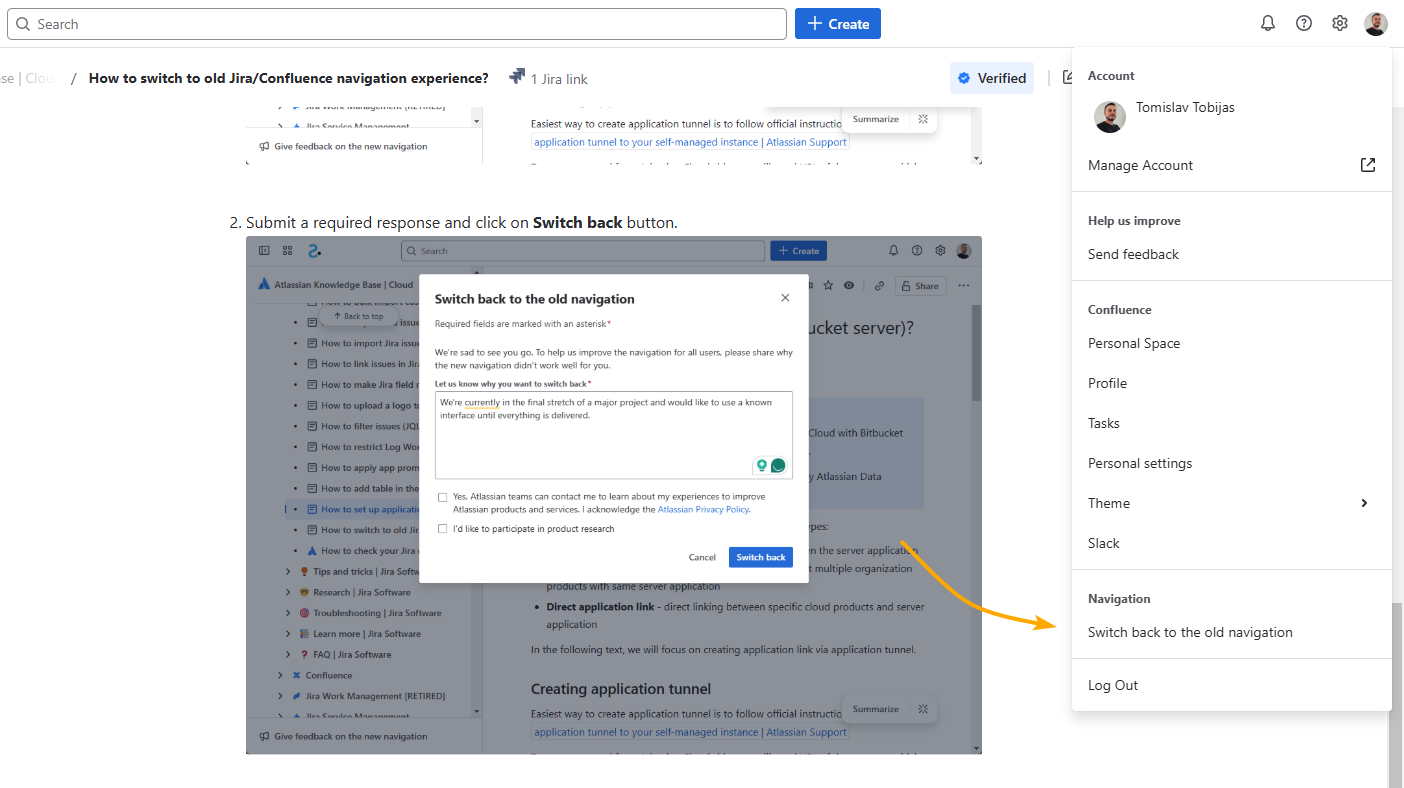Click the Jira link icon beside the page title
Image resolution: width=1404 pixels, height=788 pixels.
coord(517,76)
